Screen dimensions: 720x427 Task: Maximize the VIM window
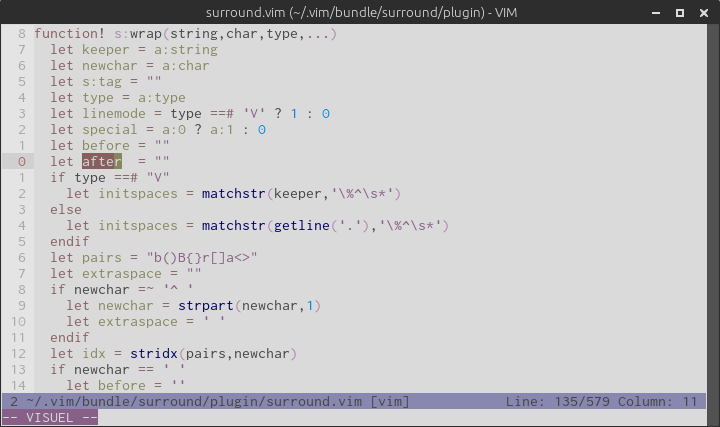point(680,13)
